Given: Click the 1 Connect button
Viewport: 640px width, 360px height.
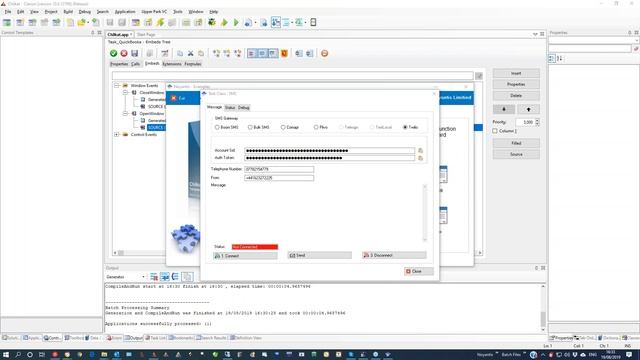Looking at the screenshot, I should [245, 256].
